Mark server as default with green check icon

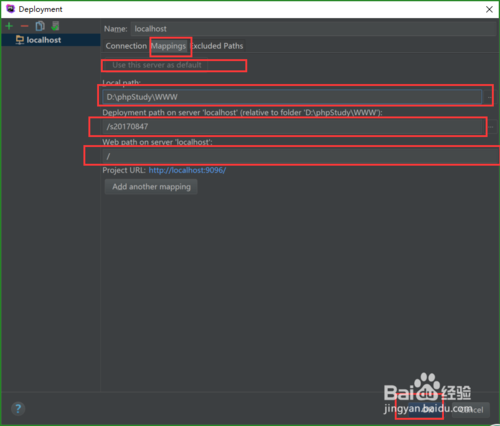[x=55, y=26]
